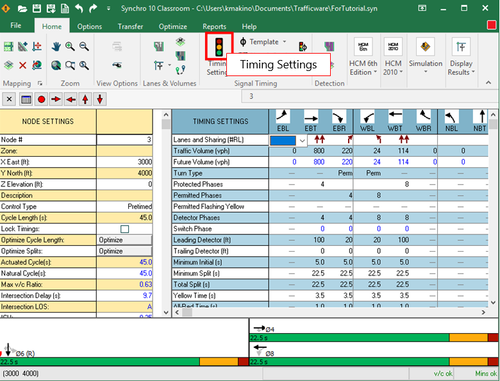Expand the Display Results dropdown arrow

(473, 72)
